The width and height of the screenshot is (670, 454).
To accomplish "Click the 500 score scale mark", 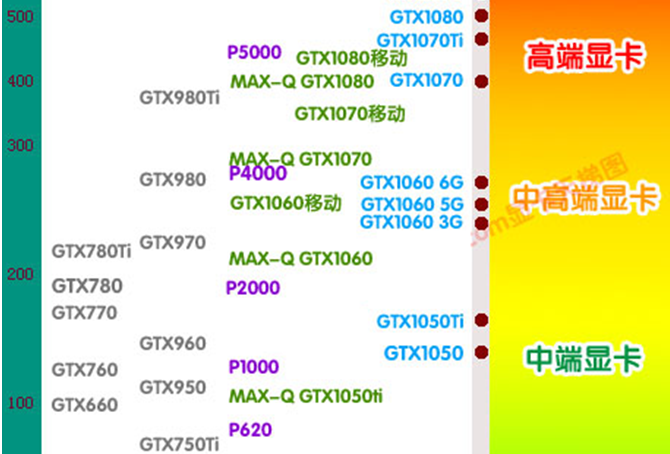I will 20,18.
